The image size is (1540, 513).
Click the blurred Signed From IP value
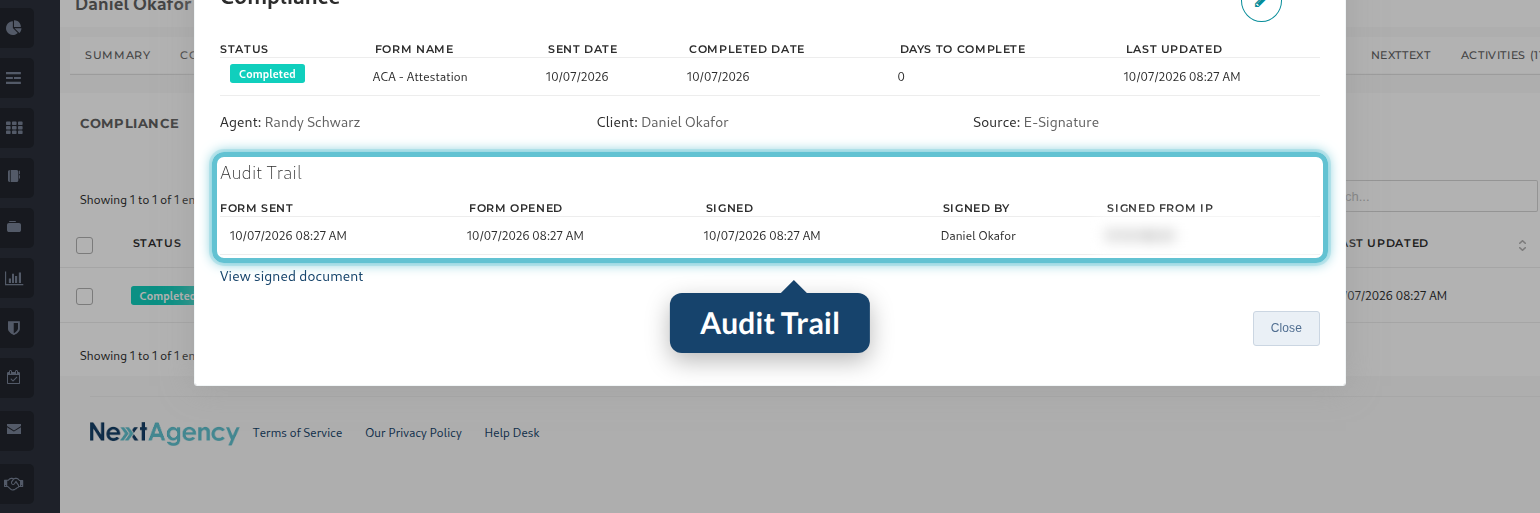click(x=1139, y=236)
